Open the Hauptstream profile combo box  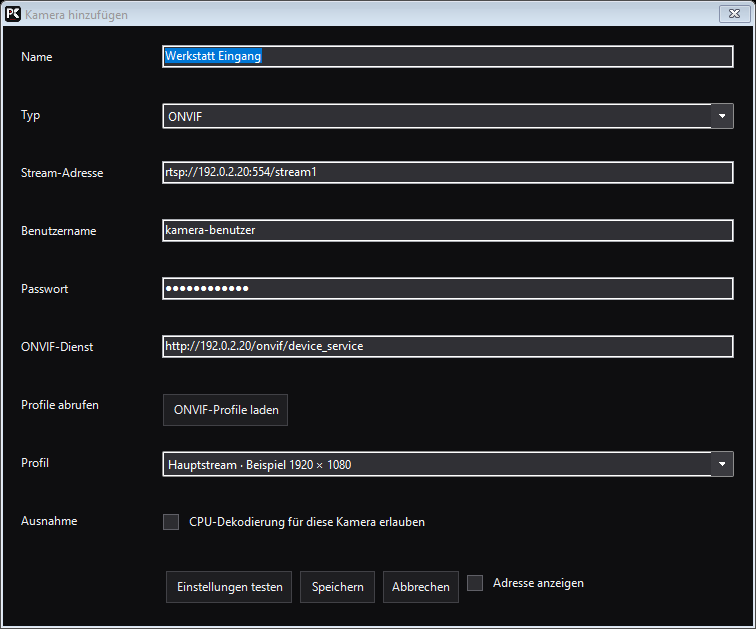click(x=448, y=464)
